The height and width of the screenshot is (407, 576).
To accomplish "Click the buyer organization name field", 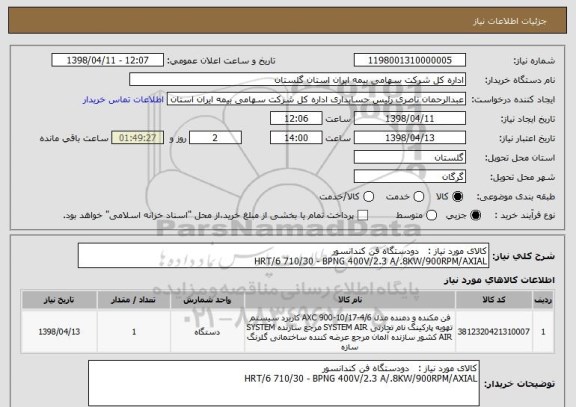I will (298, 80).
